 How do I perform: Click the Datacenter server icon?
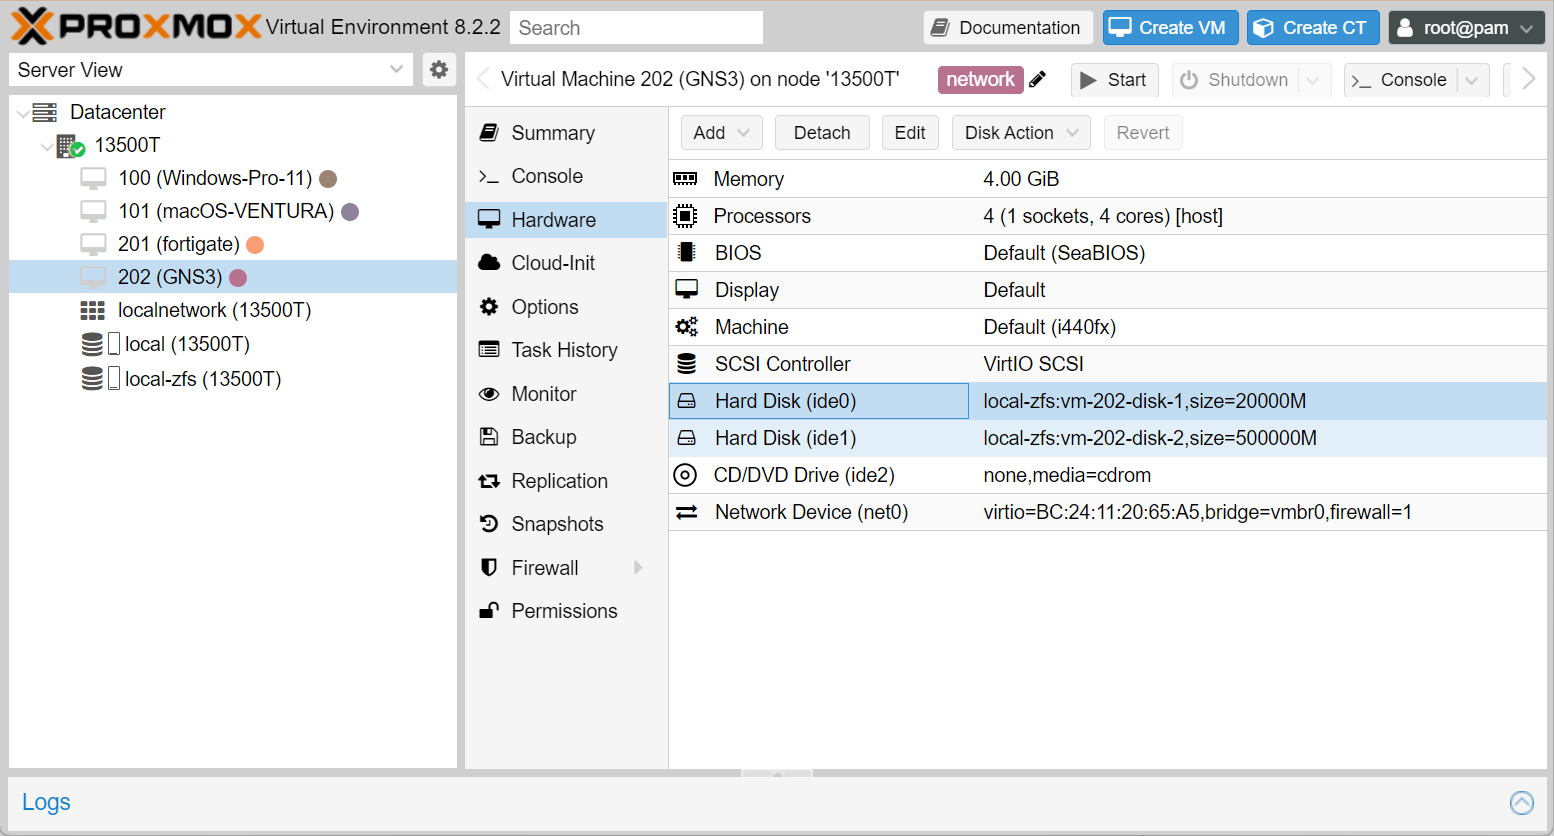[45, 112]
